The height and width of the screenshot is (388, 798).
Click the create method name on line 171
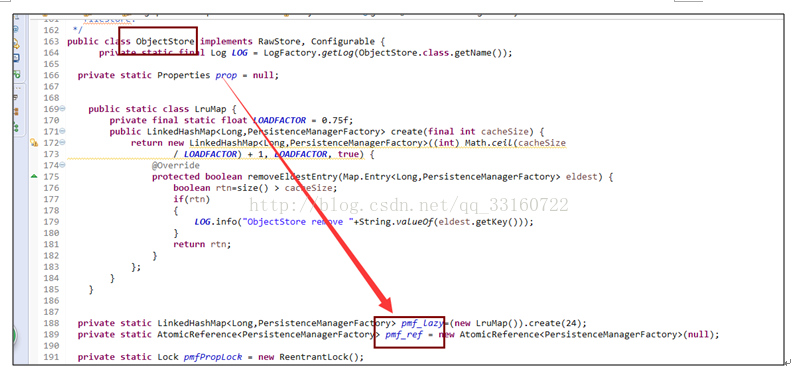point(407,131)
